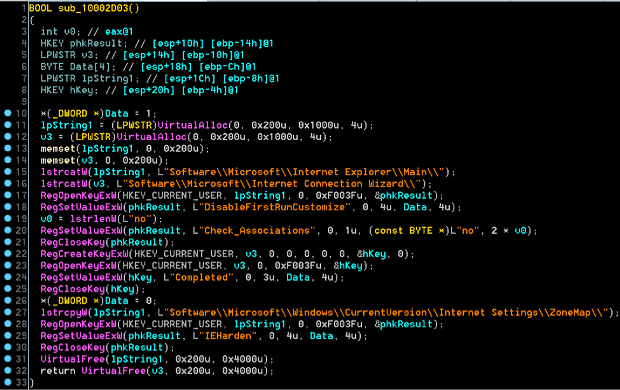This screenshot has width=620, height=390.
Task: Click the blue dot at line 33
Action: [x=8, y=382]
